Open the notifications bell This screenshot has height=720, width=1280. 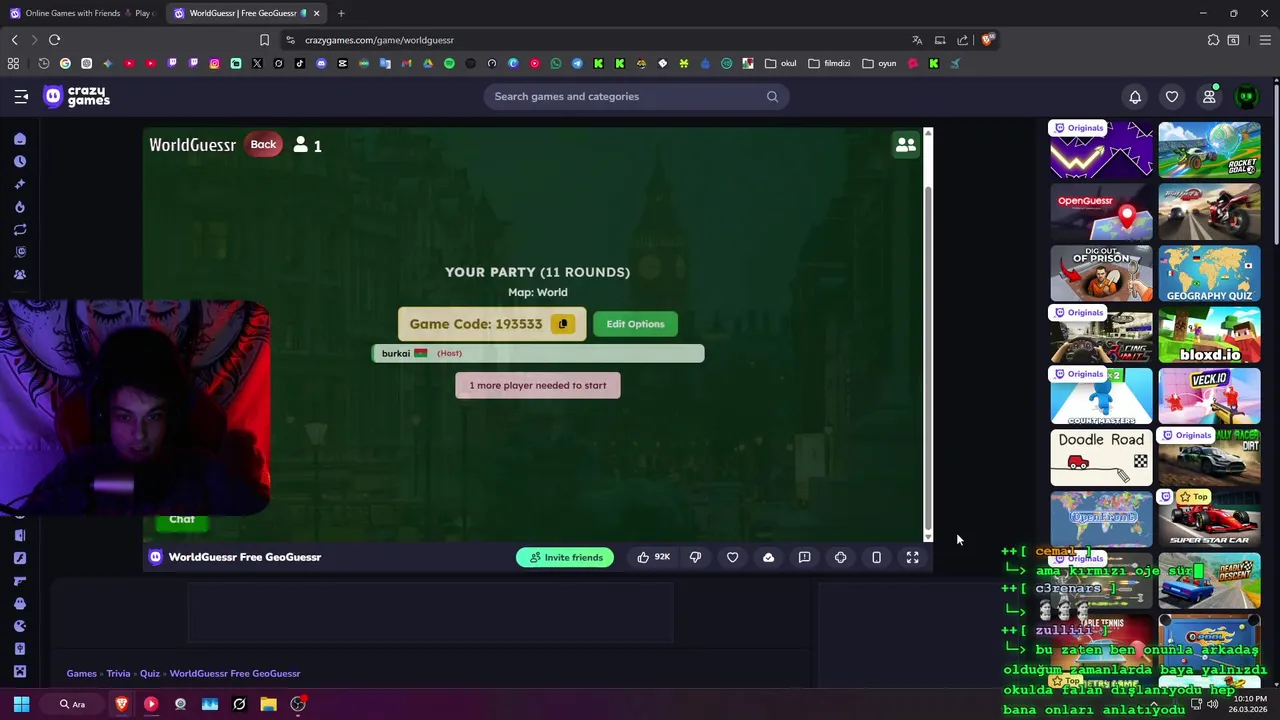tap(1135, 97)
